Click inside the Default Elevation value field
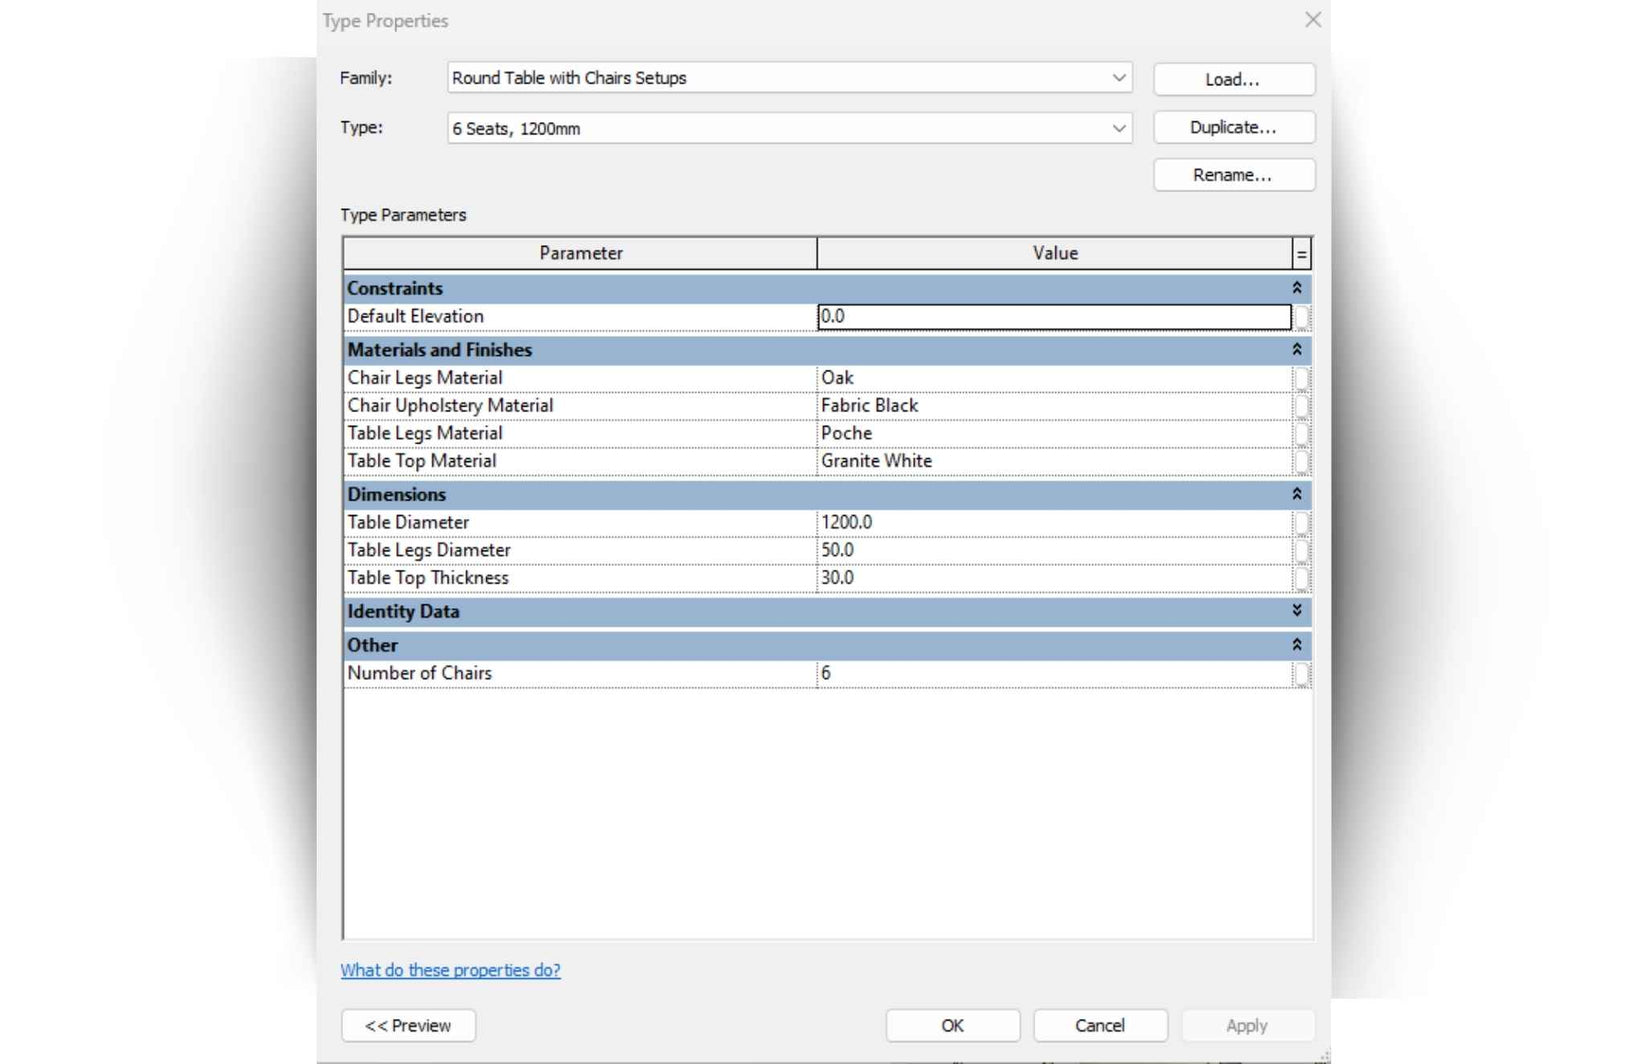This screenshot has width=1646, height=1064. click(x=1000, y=316)
